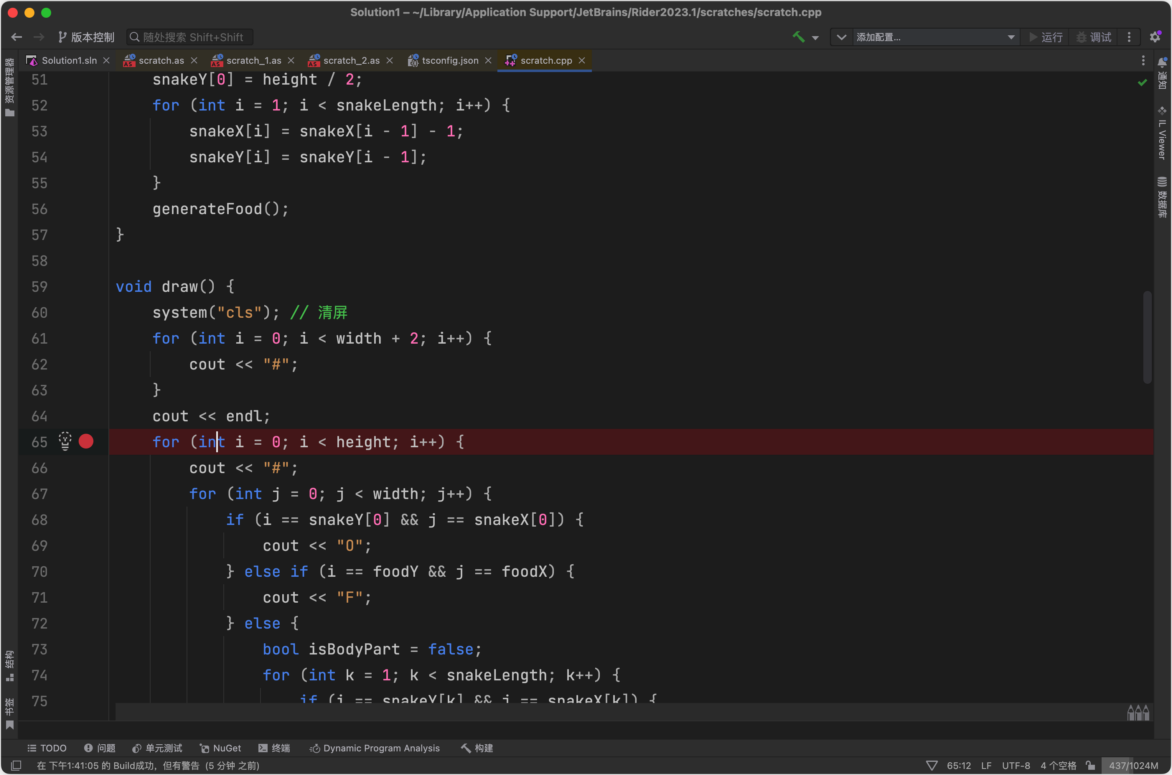1172x775 pixels.
Task: Click the 437/1024M memory indicator
Action: (1134, 765)
